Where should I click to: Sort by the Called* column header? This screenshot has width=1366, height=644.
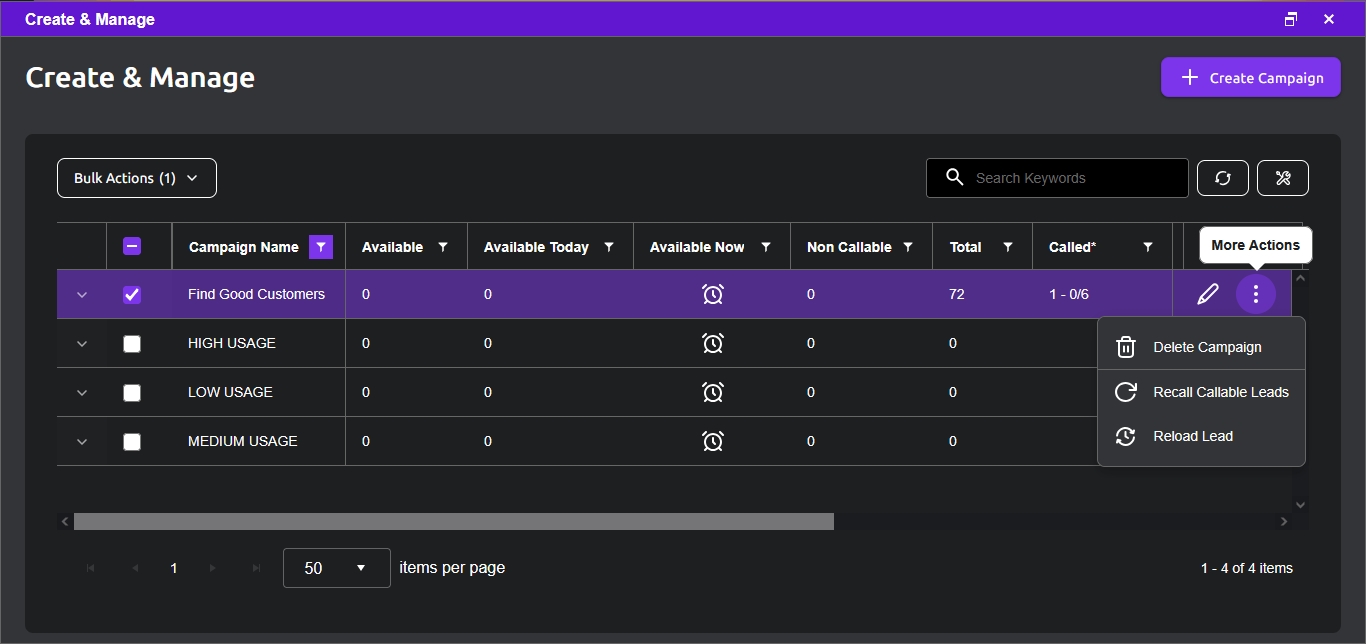click(1072, 247)
